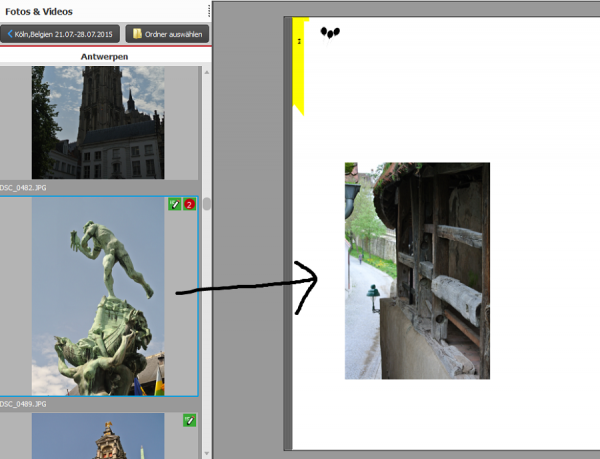Click green edit badge on bottom thumbnail
This screenshot has width=600, height=459.
pos(189,420)
